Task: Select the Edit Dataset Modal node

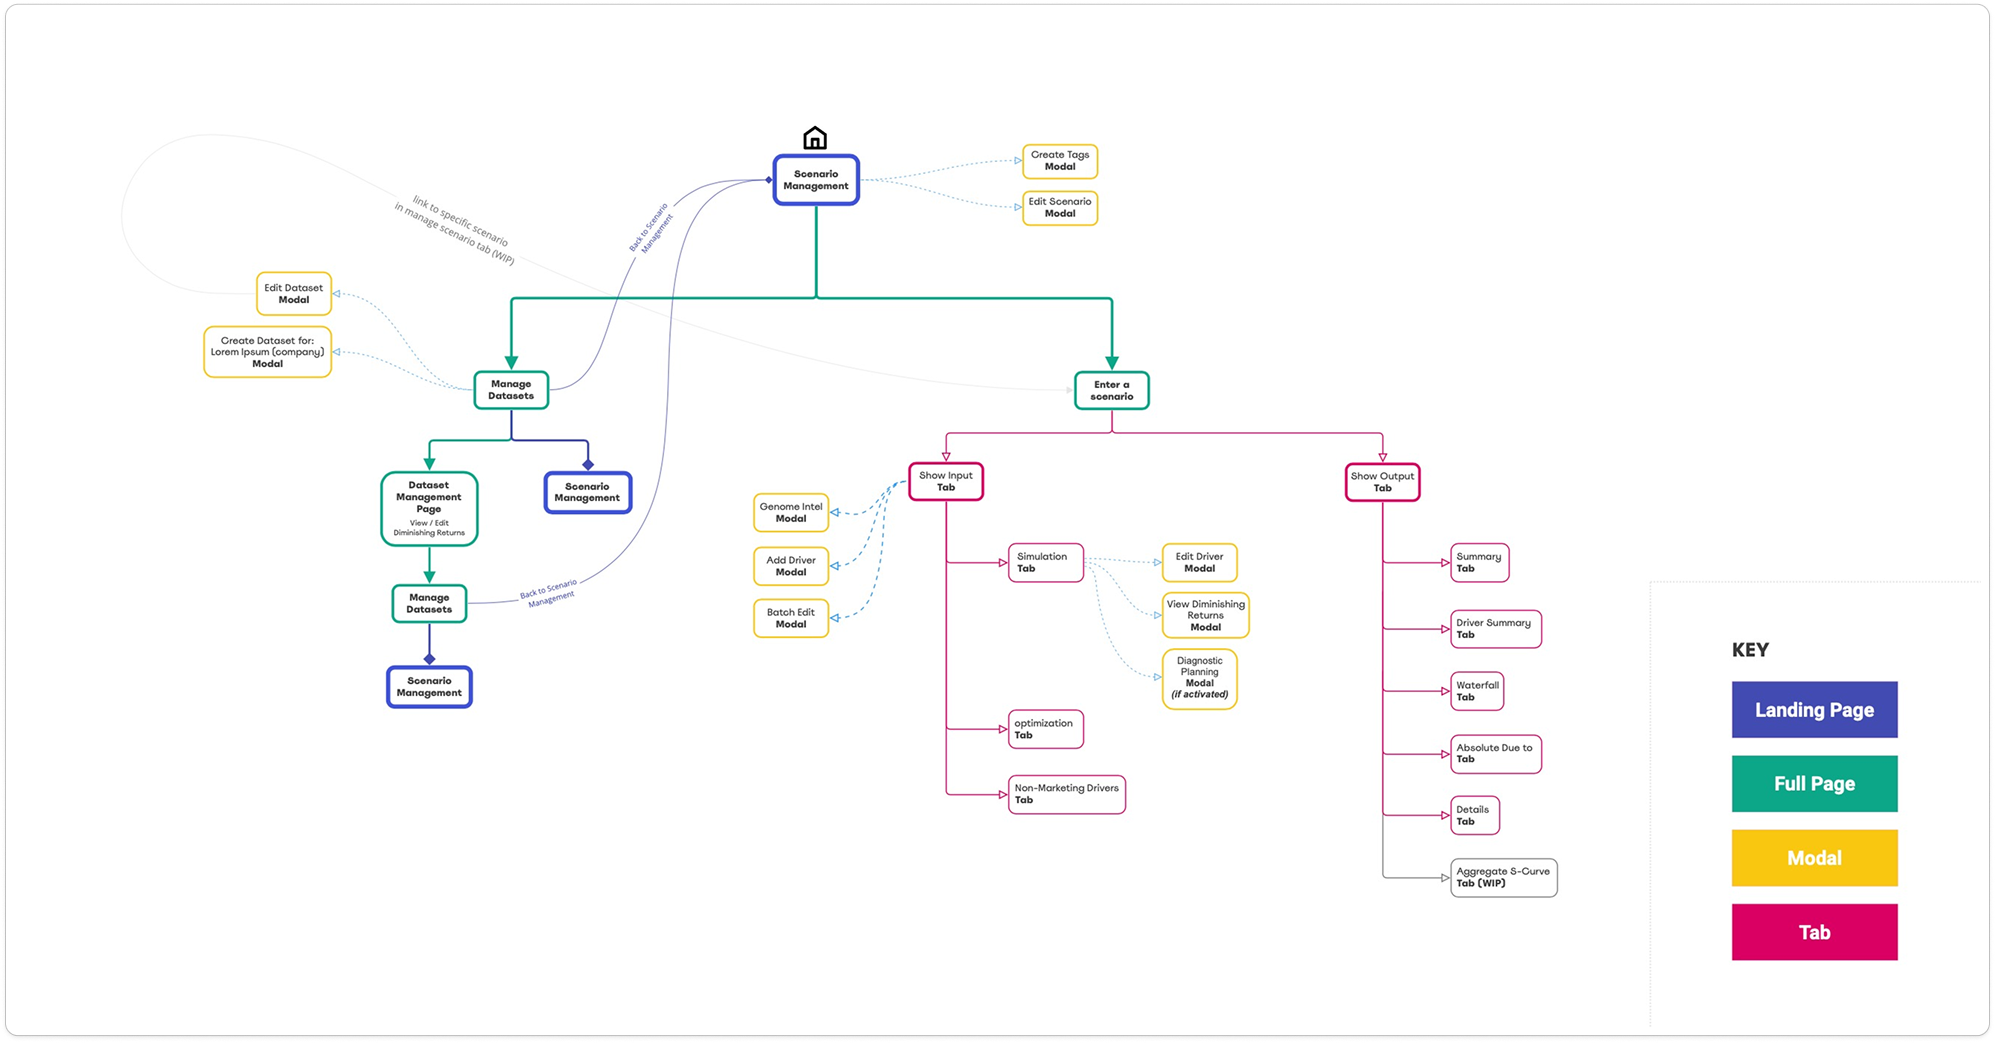Action: pos(294,294)
